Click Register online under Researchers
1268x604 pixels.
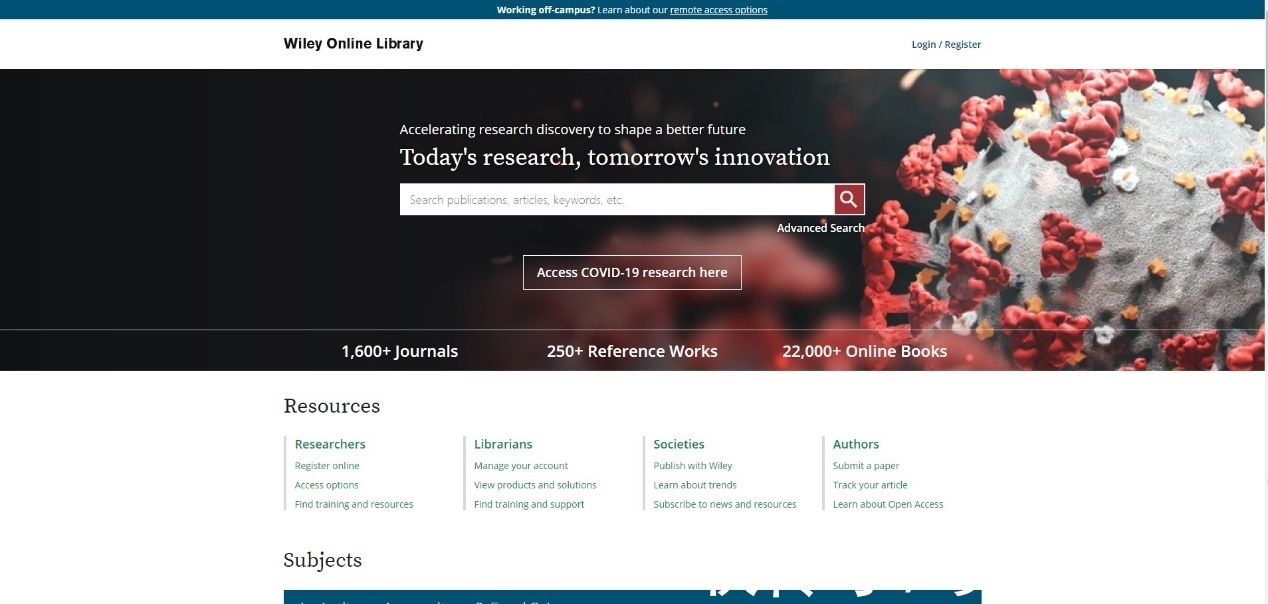click(327, 466)
